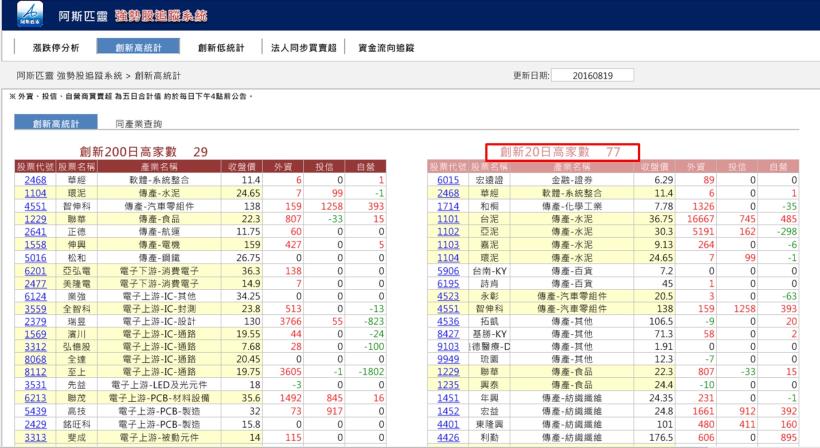
Task: Select the highlighted 創新高統計 tab in top navigation
Action: 138,47
